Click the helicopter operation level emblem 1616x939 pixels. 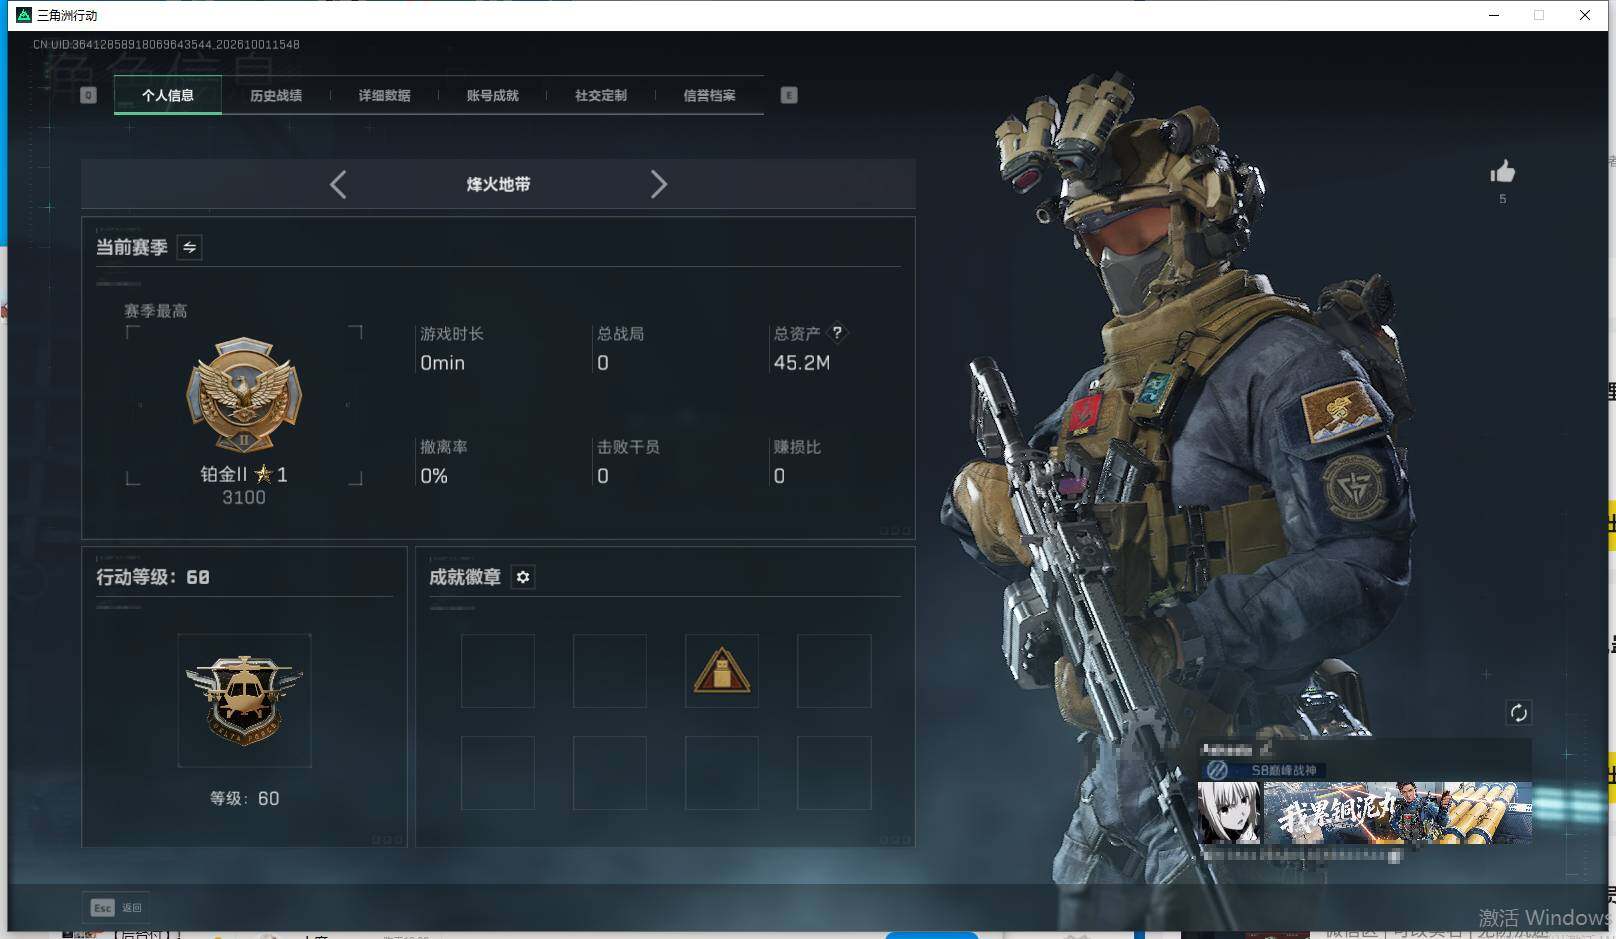[x=244, y=700]
